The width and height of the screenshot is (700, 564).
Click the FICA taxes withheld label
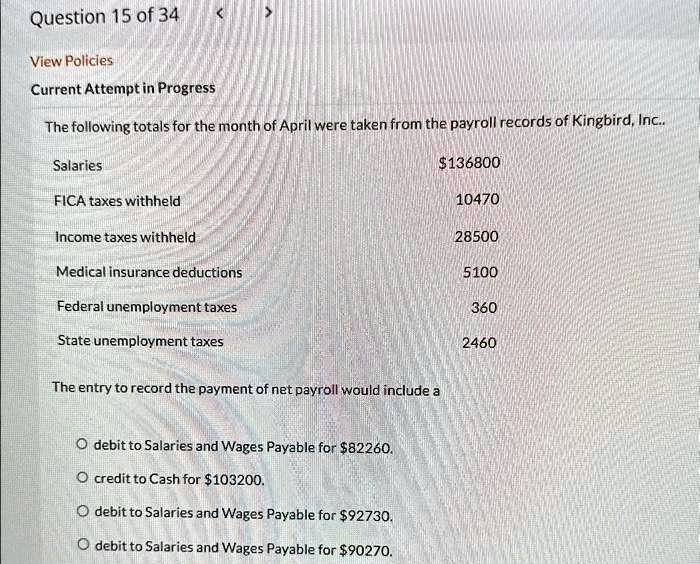tap(117, 201)
